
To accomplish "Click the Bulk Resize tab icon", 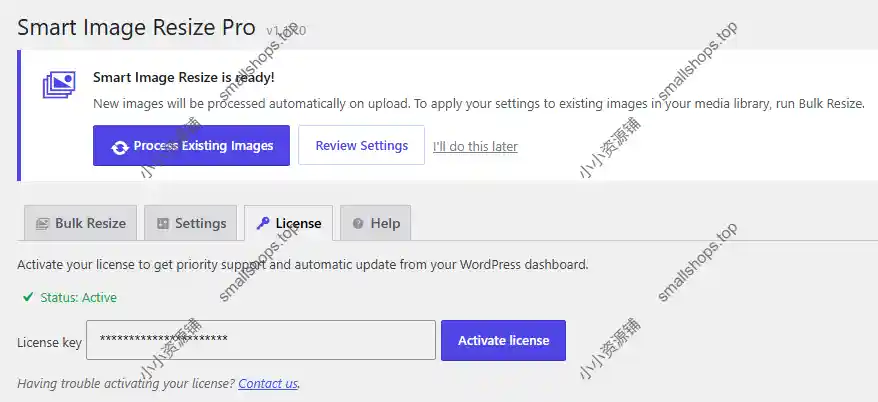I will 42,224.
